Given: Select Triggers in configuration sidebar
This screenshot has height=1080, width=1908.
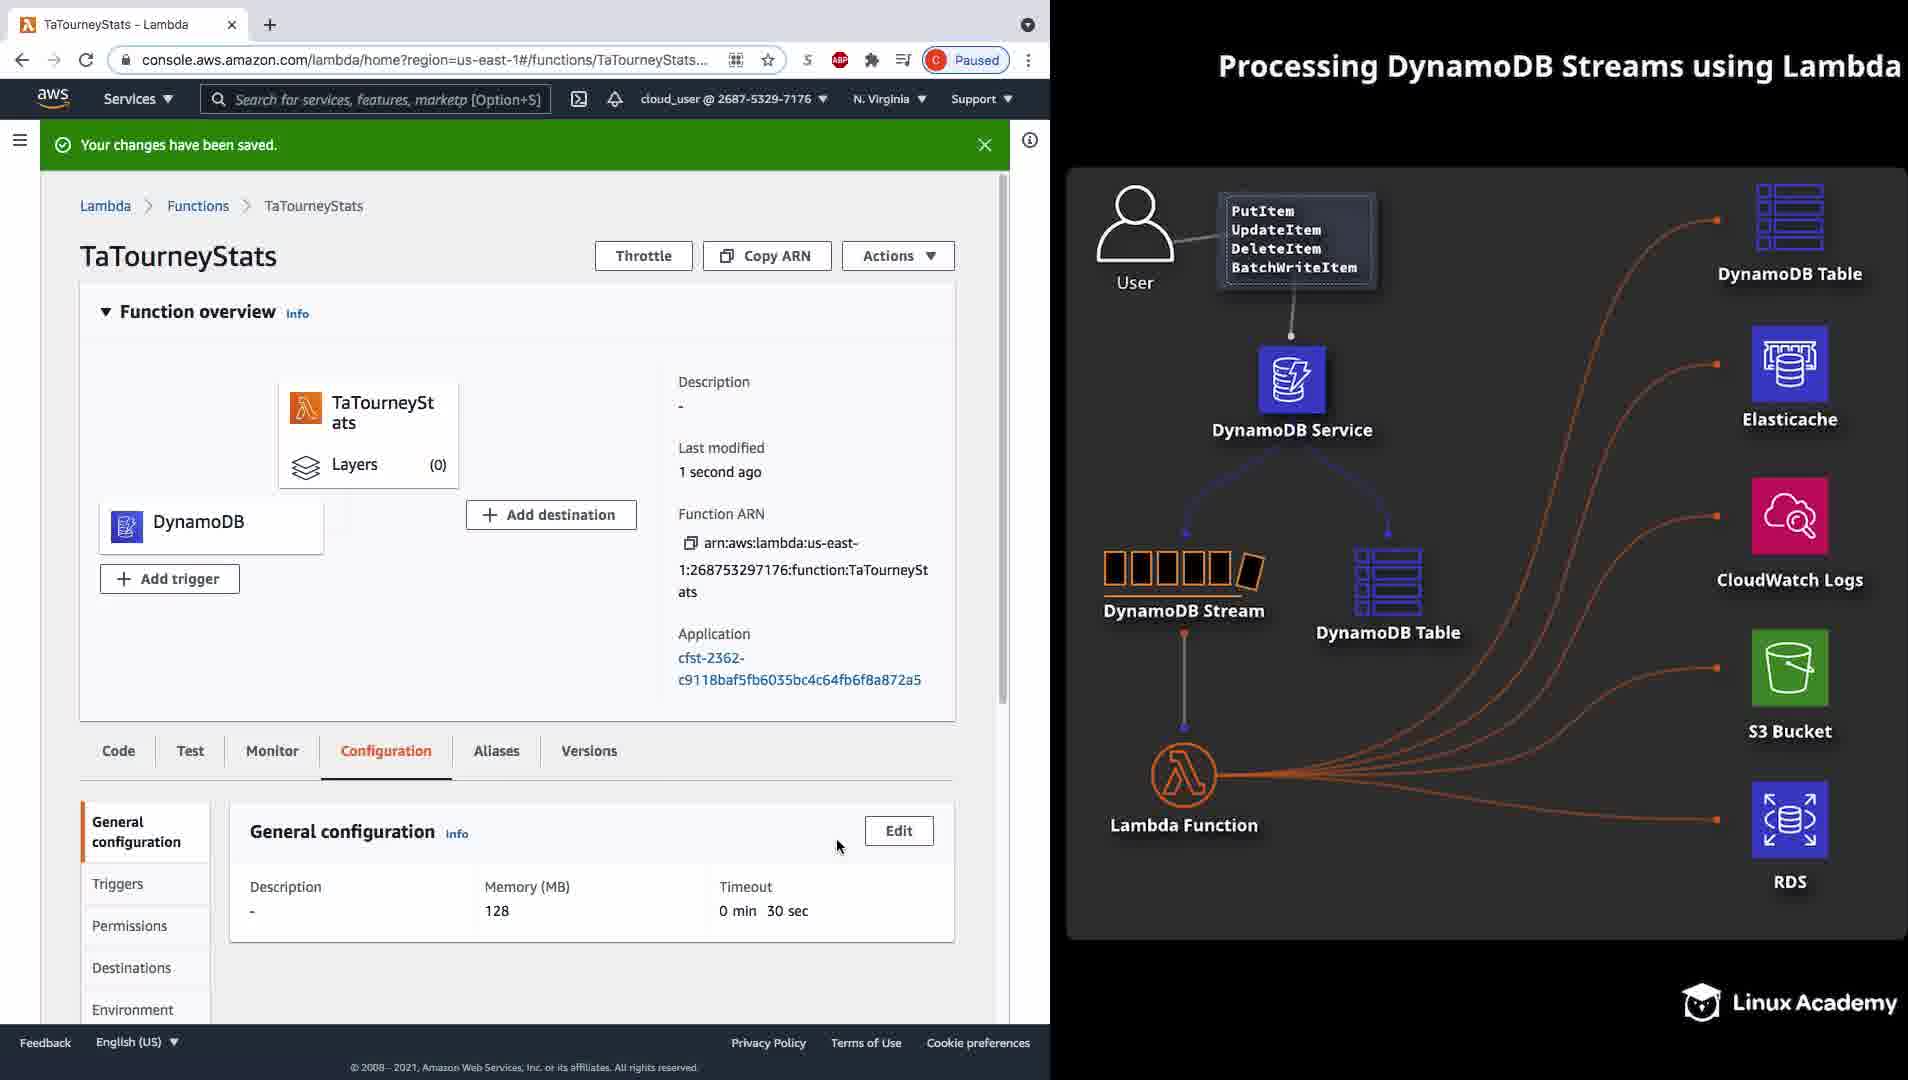Looking at the screenshot, I should (118, 884).
